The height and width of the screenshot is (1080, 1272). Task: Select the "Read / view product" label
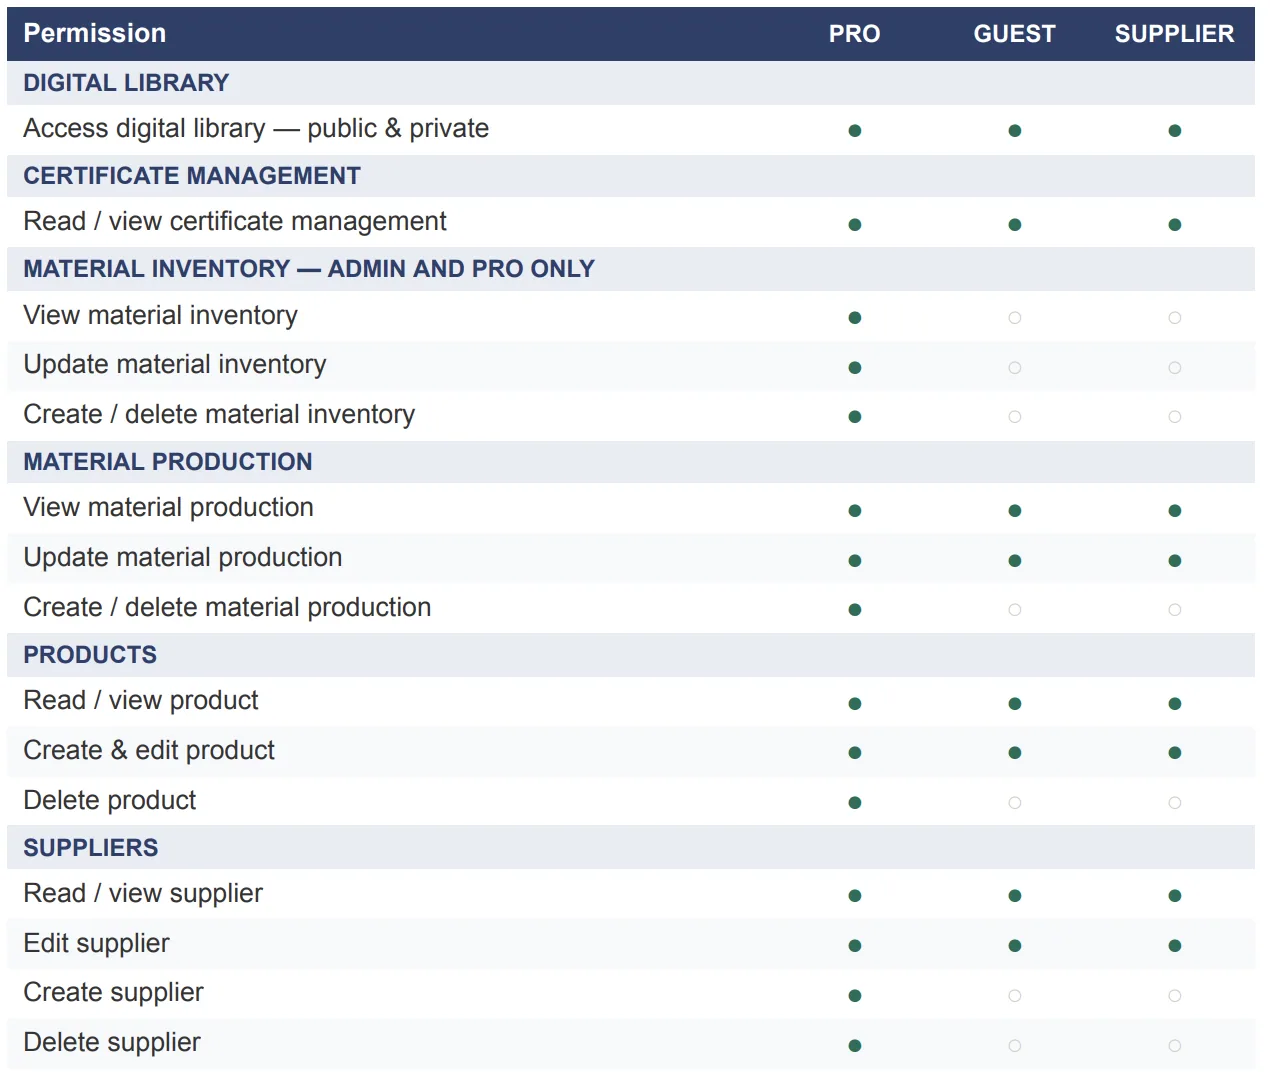[x=141, y=701]
